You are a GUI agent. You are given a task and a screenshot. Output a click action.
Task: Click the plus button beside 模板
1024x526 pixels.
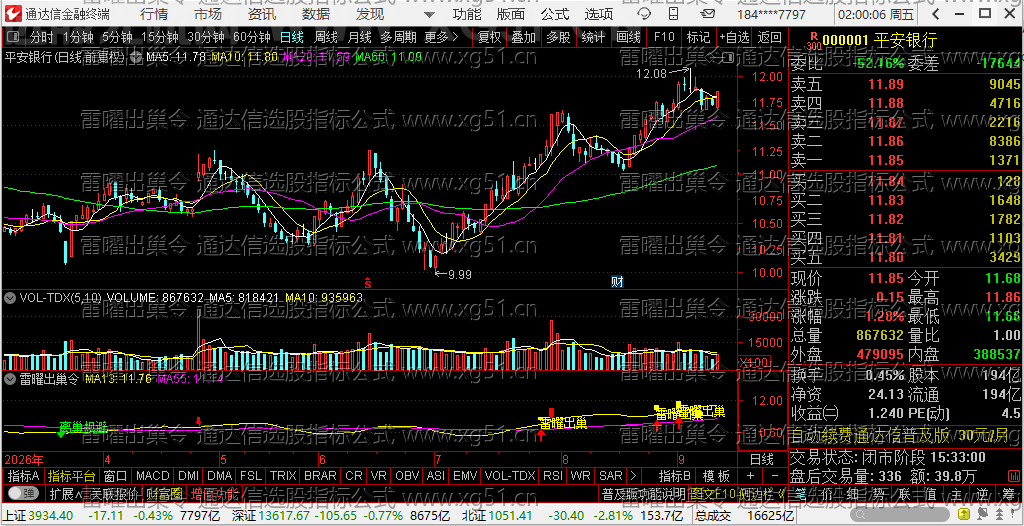pos(750,476)
